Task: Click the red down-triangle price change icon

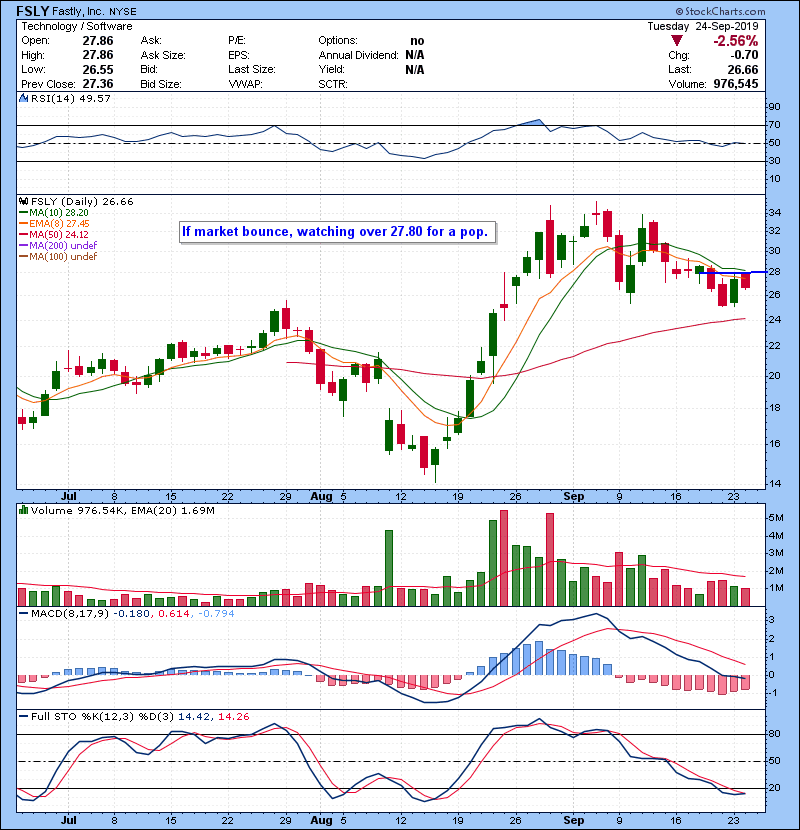Action: pyautogui.click(x=676, y=41)
